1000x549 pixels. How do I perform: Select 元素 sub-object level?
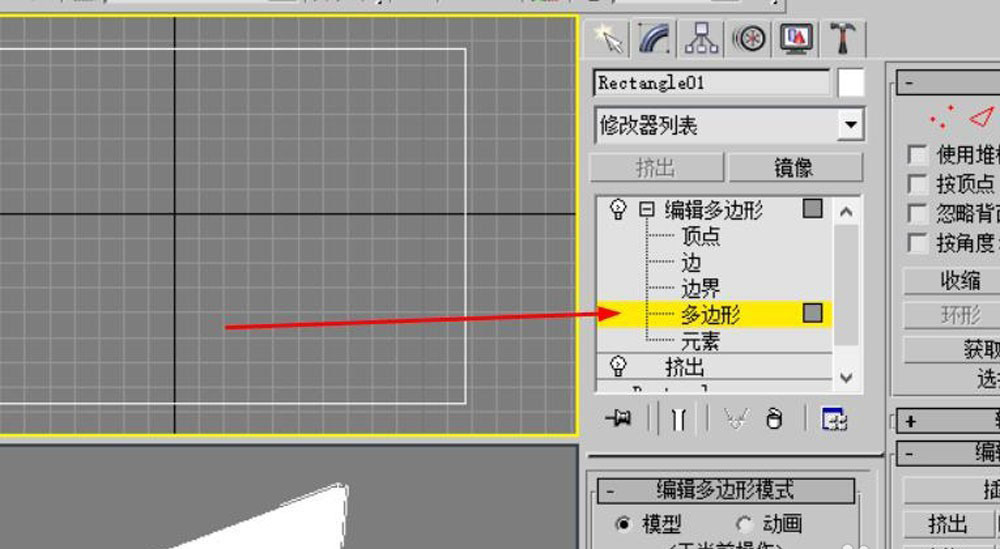[x=700, y=342]
